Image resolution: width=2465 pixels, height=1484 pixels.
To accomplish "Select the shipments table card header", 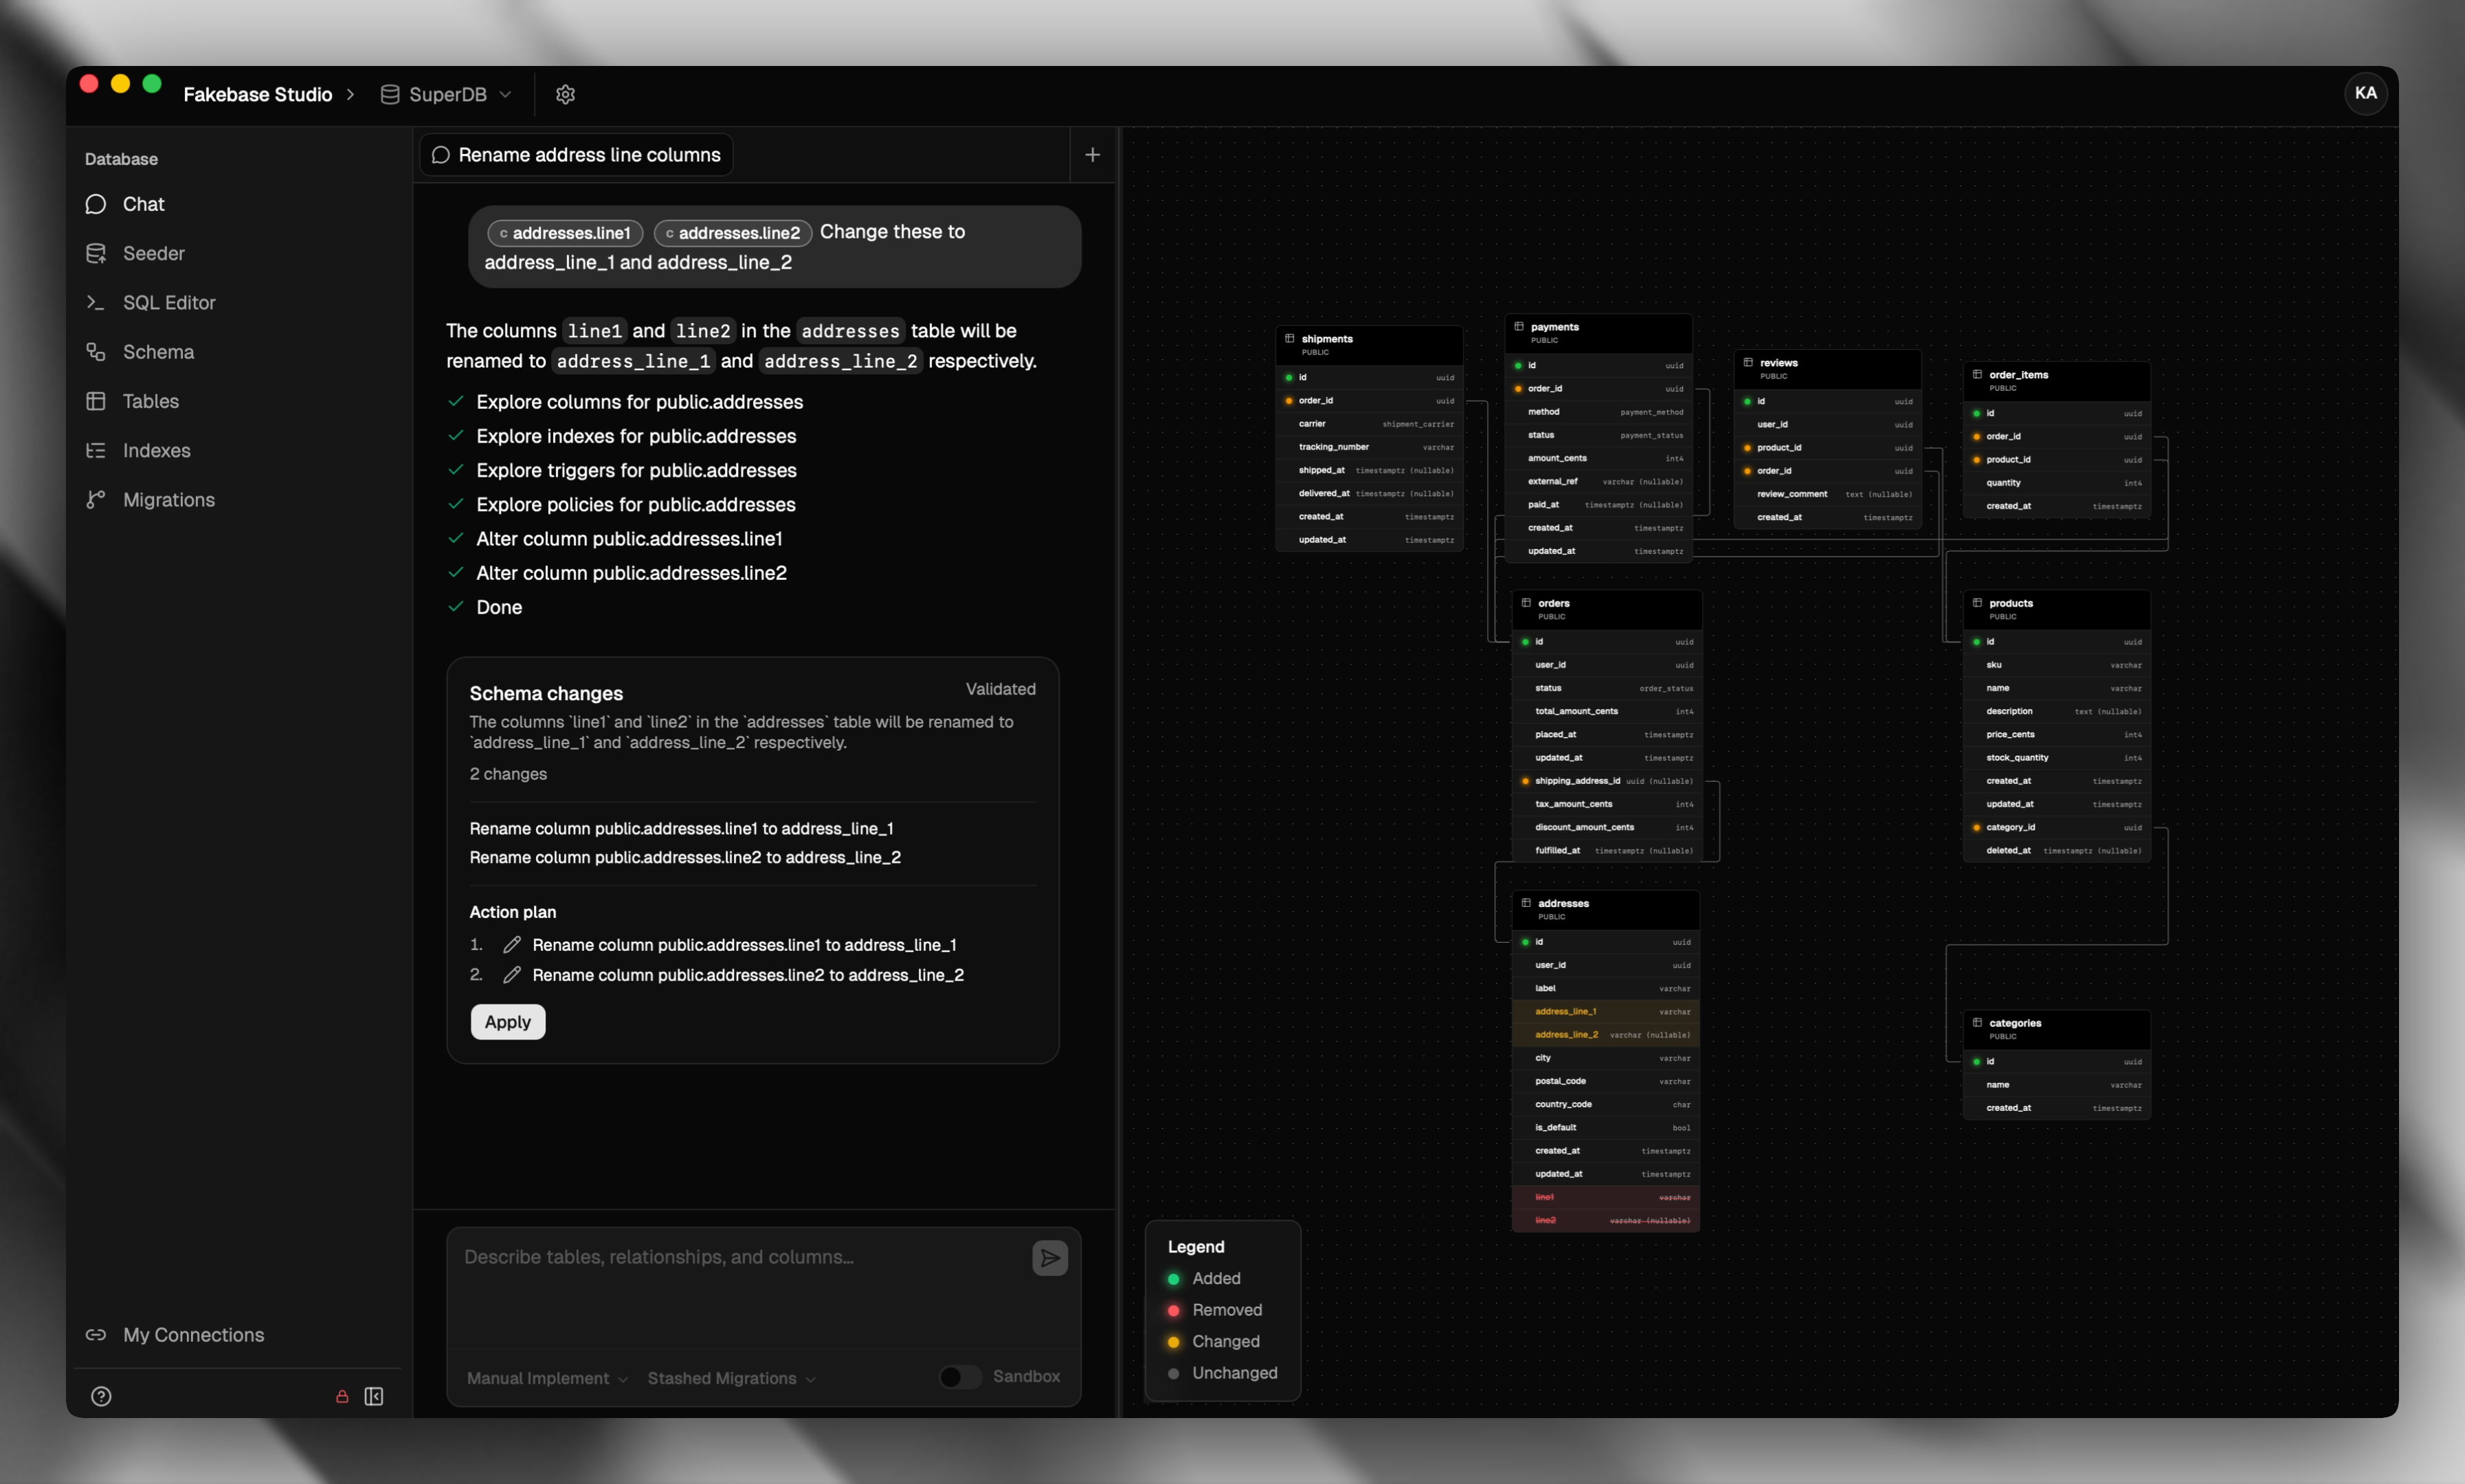I will point(1369,345).
